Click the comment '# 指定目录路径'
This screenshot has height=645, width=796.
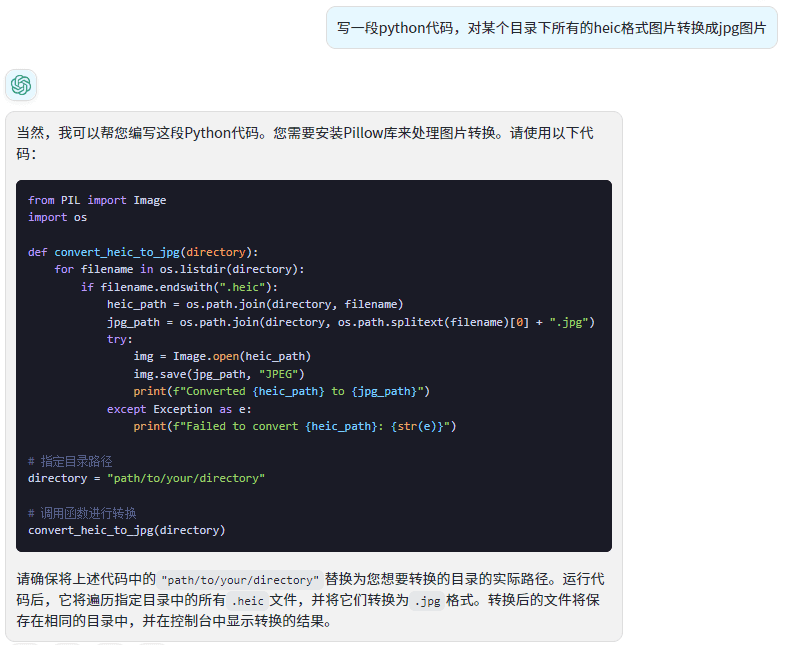(x=70, y=461)
